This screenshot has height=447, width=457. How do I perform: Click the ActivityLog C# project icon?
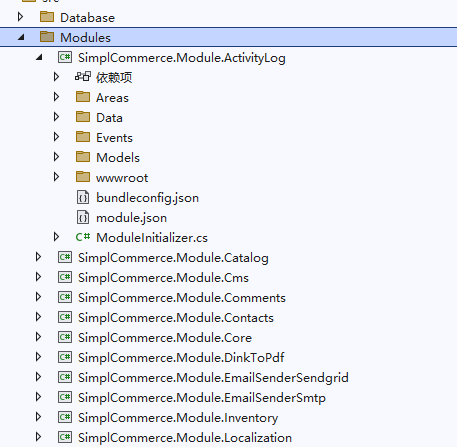(65, 57)
